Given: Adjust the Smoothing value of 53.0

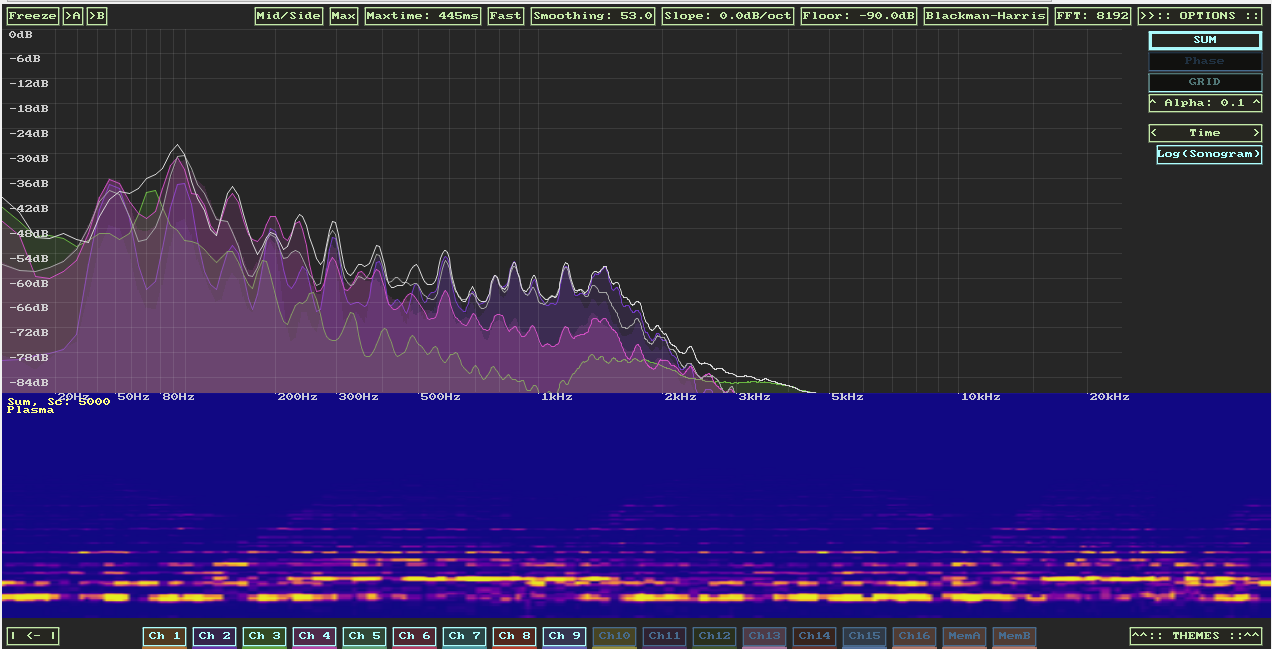Looking at the screenshot, I should click(x=593, y=15).
